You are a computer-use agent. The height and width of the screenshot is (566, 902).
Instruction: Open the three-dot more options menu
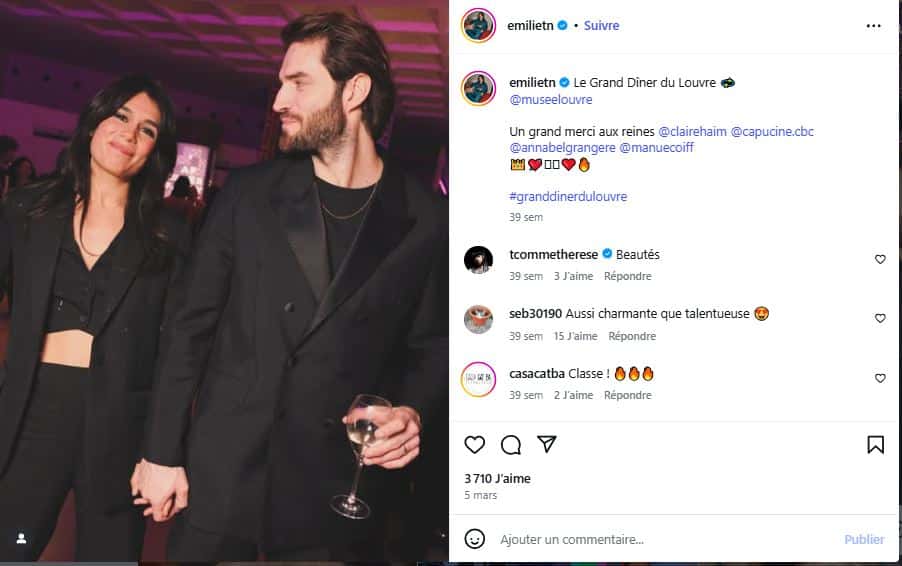coord(874,26)
